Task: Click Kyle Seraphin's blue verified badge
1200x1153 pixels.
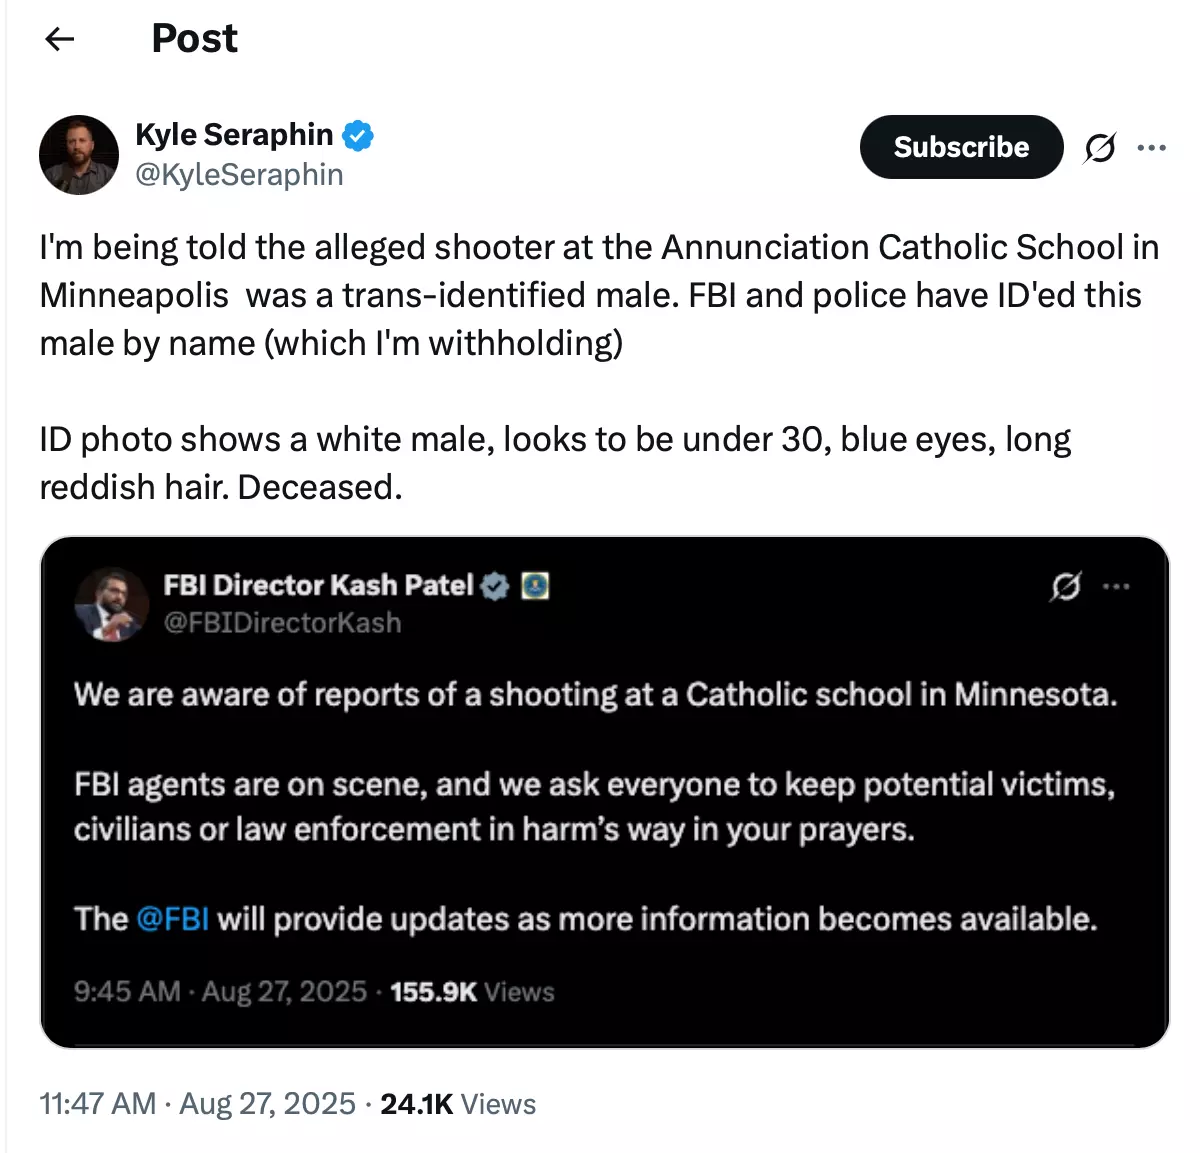Action: [358, 135]
